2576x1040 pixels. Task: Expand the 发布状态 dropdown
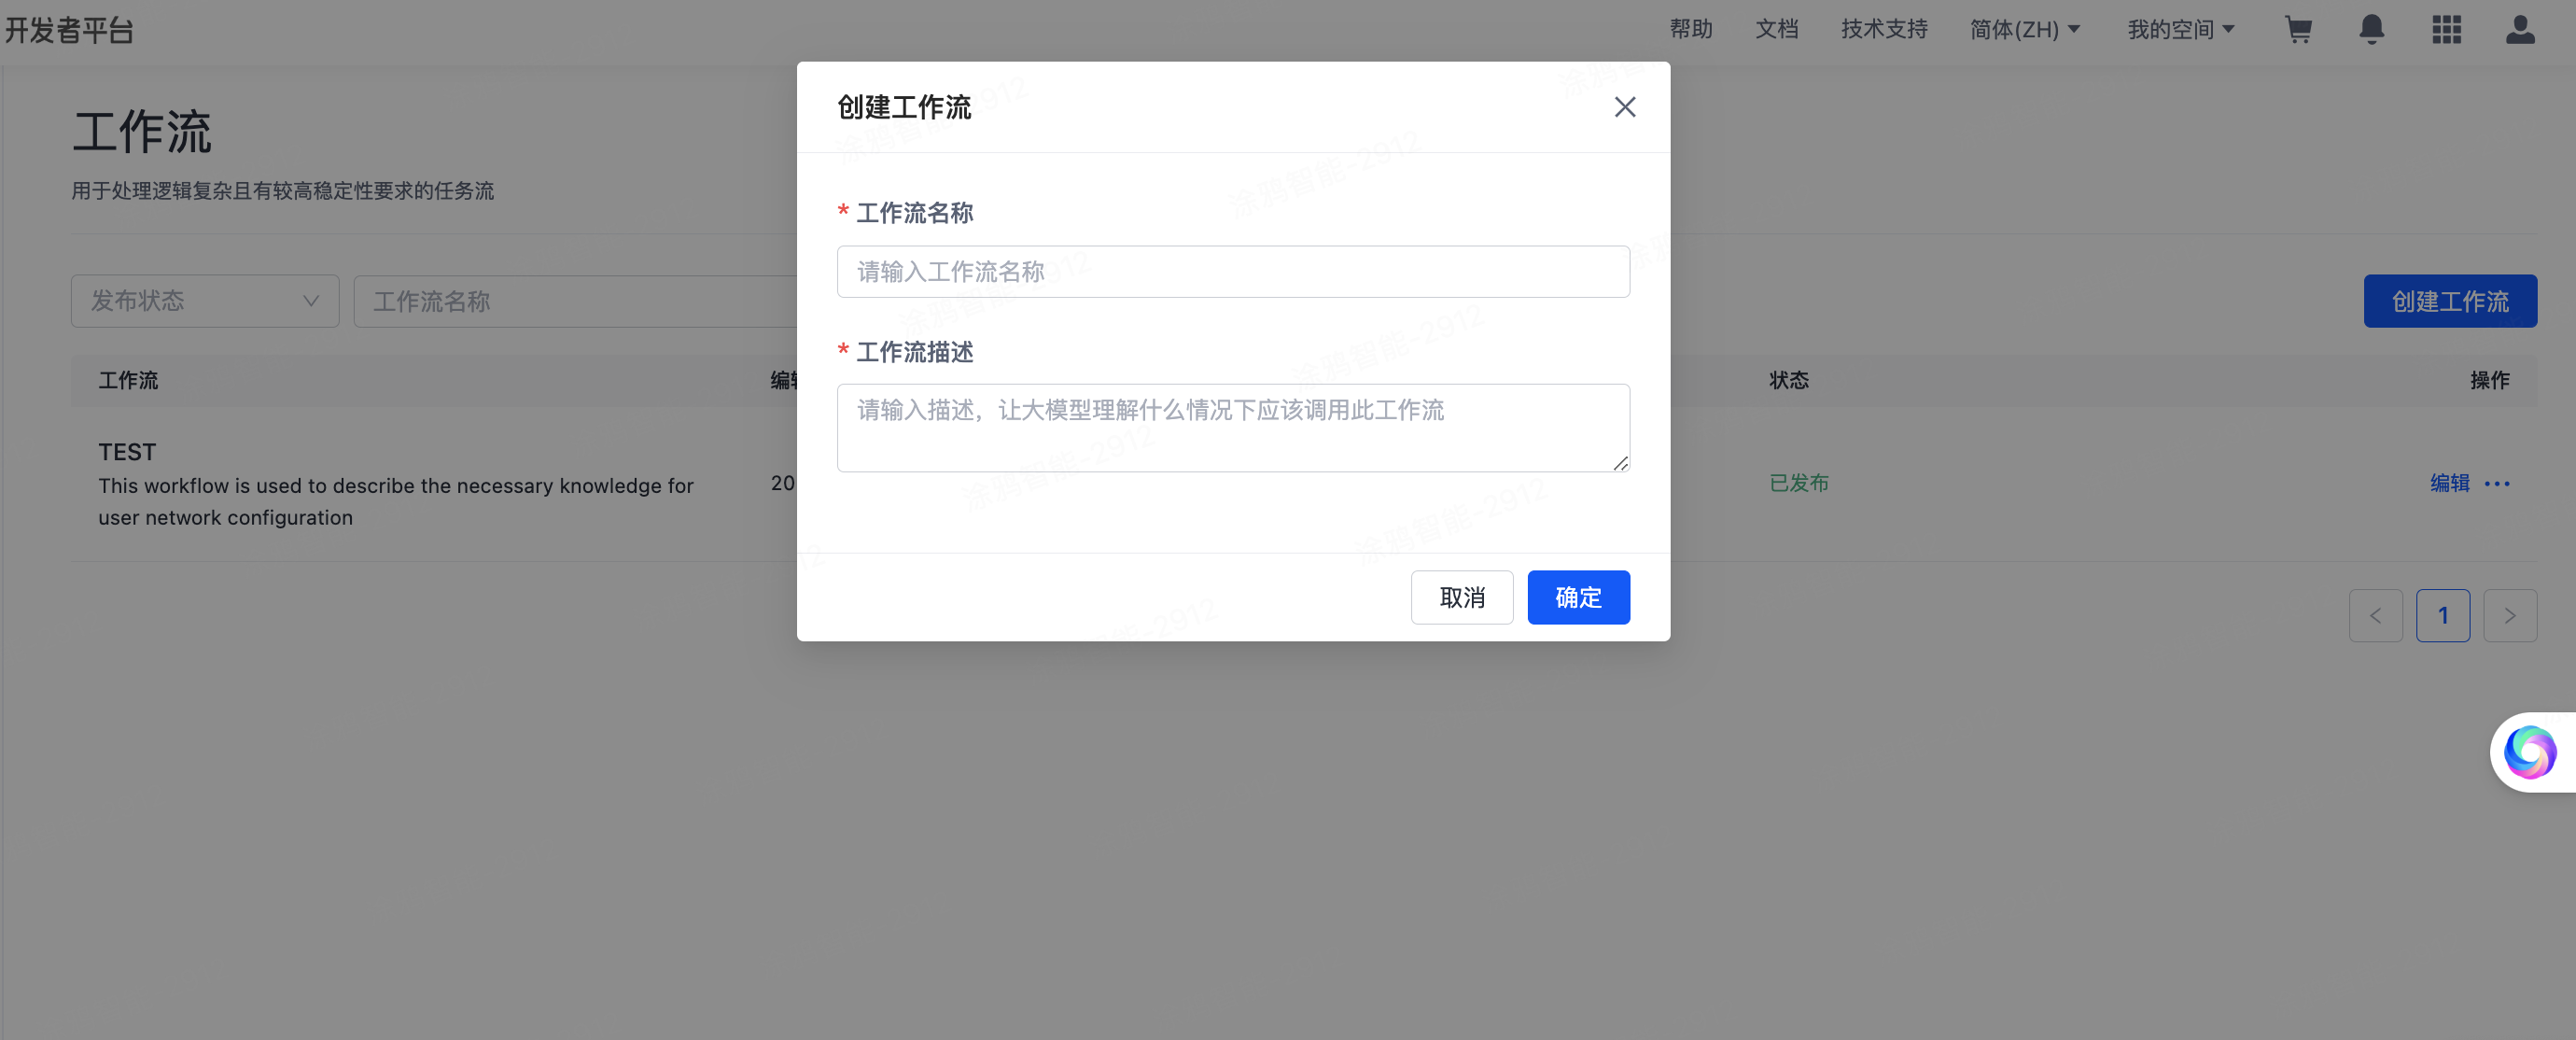pyautogui.click(x=205, y=301)
